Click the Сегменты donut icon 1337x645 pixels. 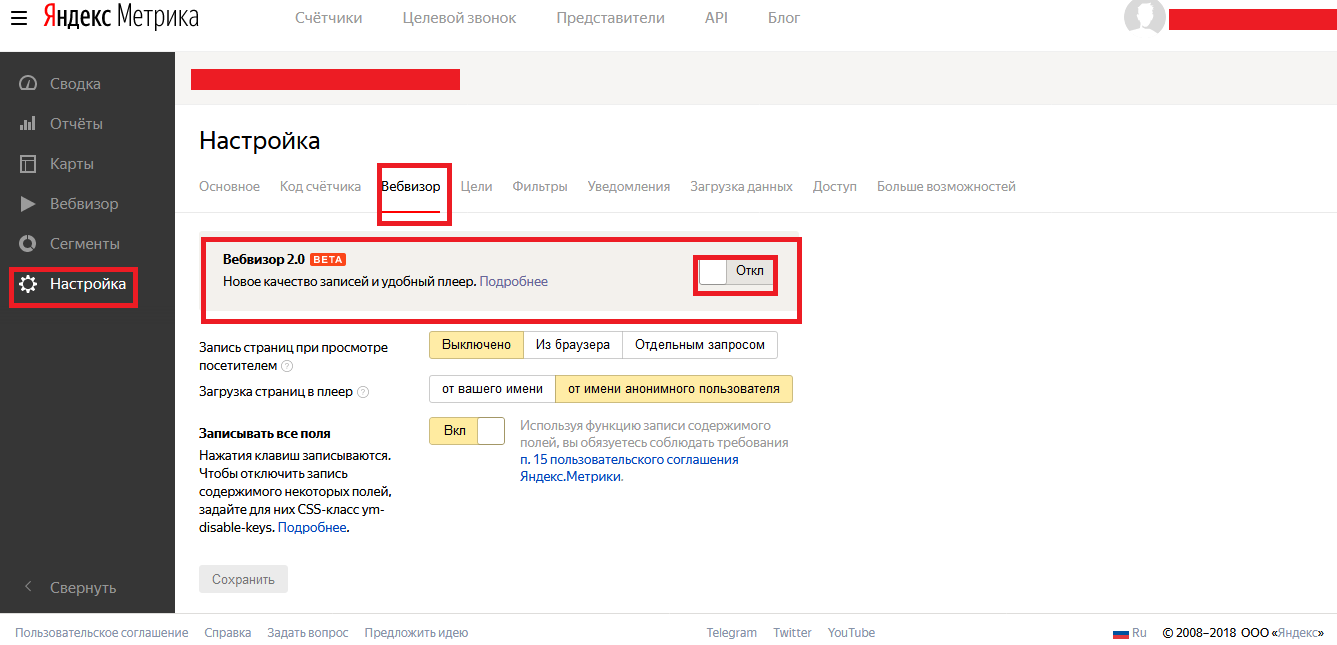(x=28, y=244)
